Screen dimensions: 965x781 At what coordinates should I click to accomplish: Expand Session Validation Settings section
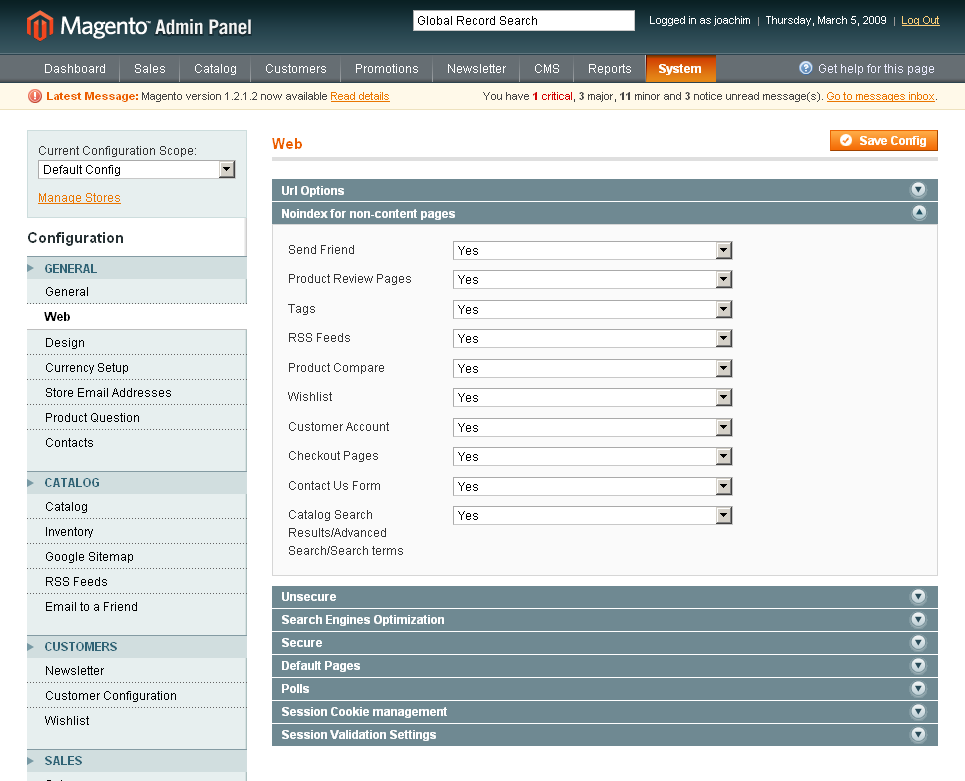918,734
